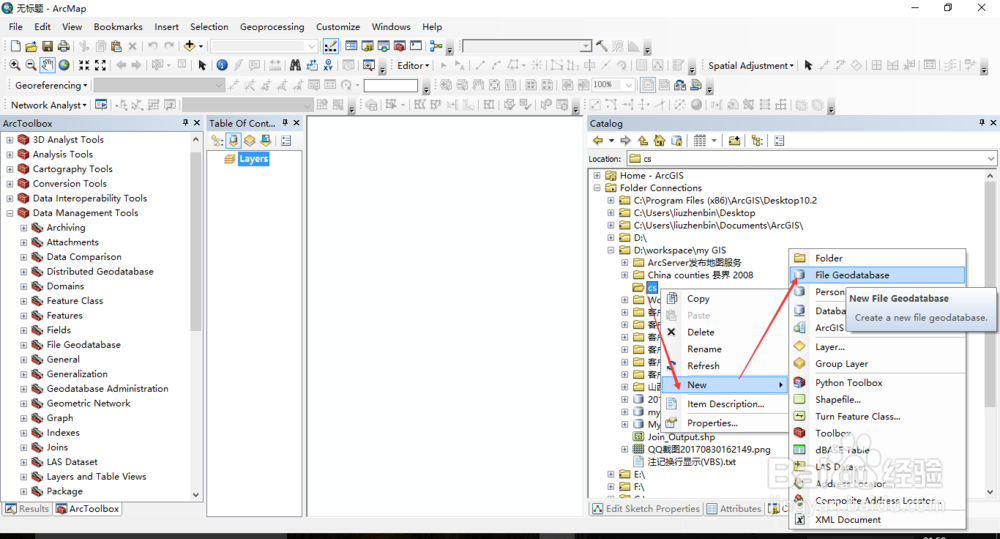The width and height of the screenshot is (1000, 539).
Task: Select the Select Elements arrow tool
Action: click(x=202, y=65)
